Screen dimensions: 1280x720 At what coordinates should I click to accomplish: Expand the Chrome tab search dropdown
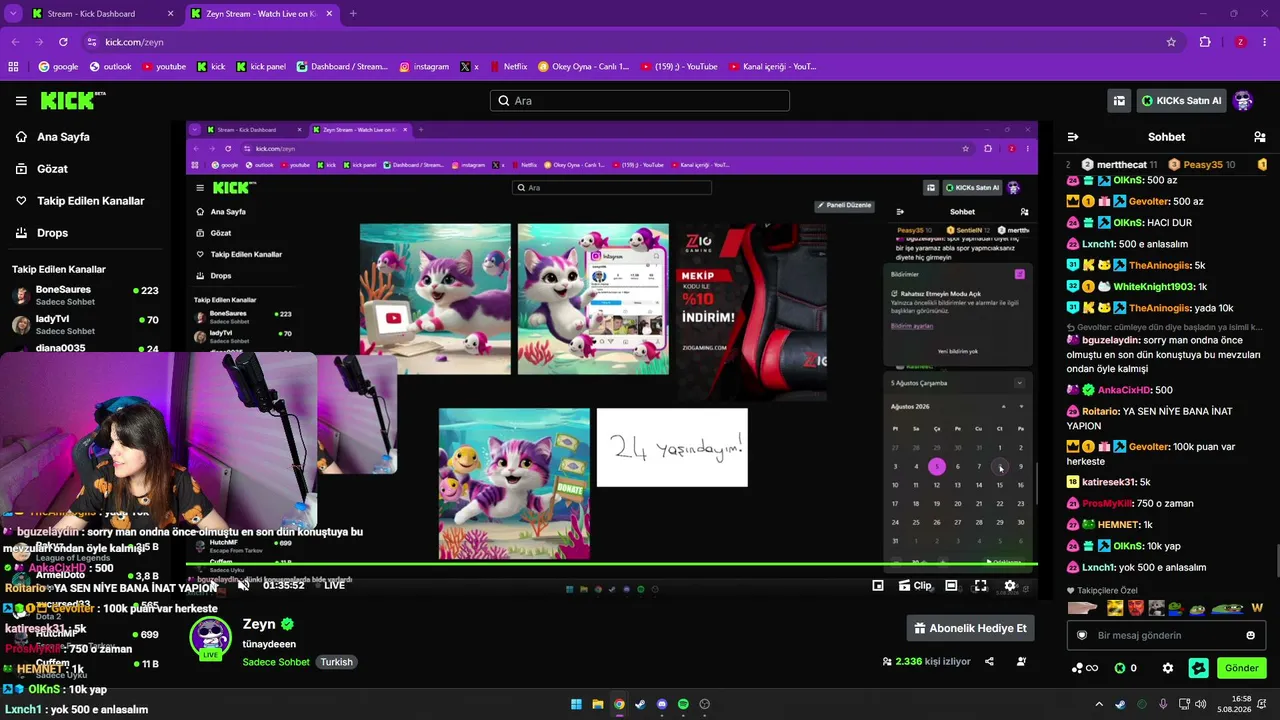coord(13,14)
